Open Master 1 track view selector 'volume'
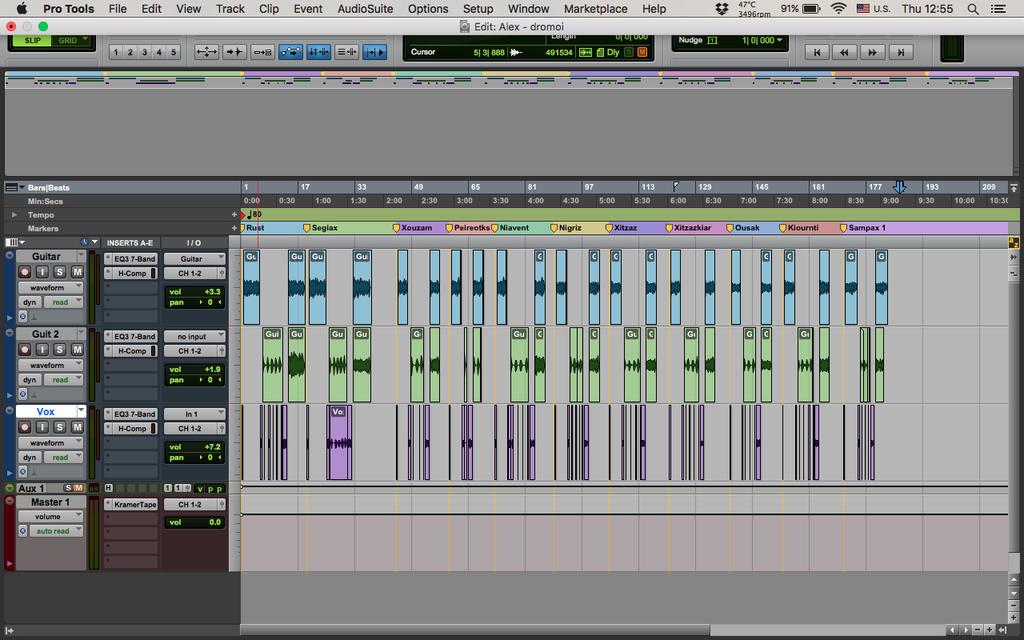 pos(50,517)
